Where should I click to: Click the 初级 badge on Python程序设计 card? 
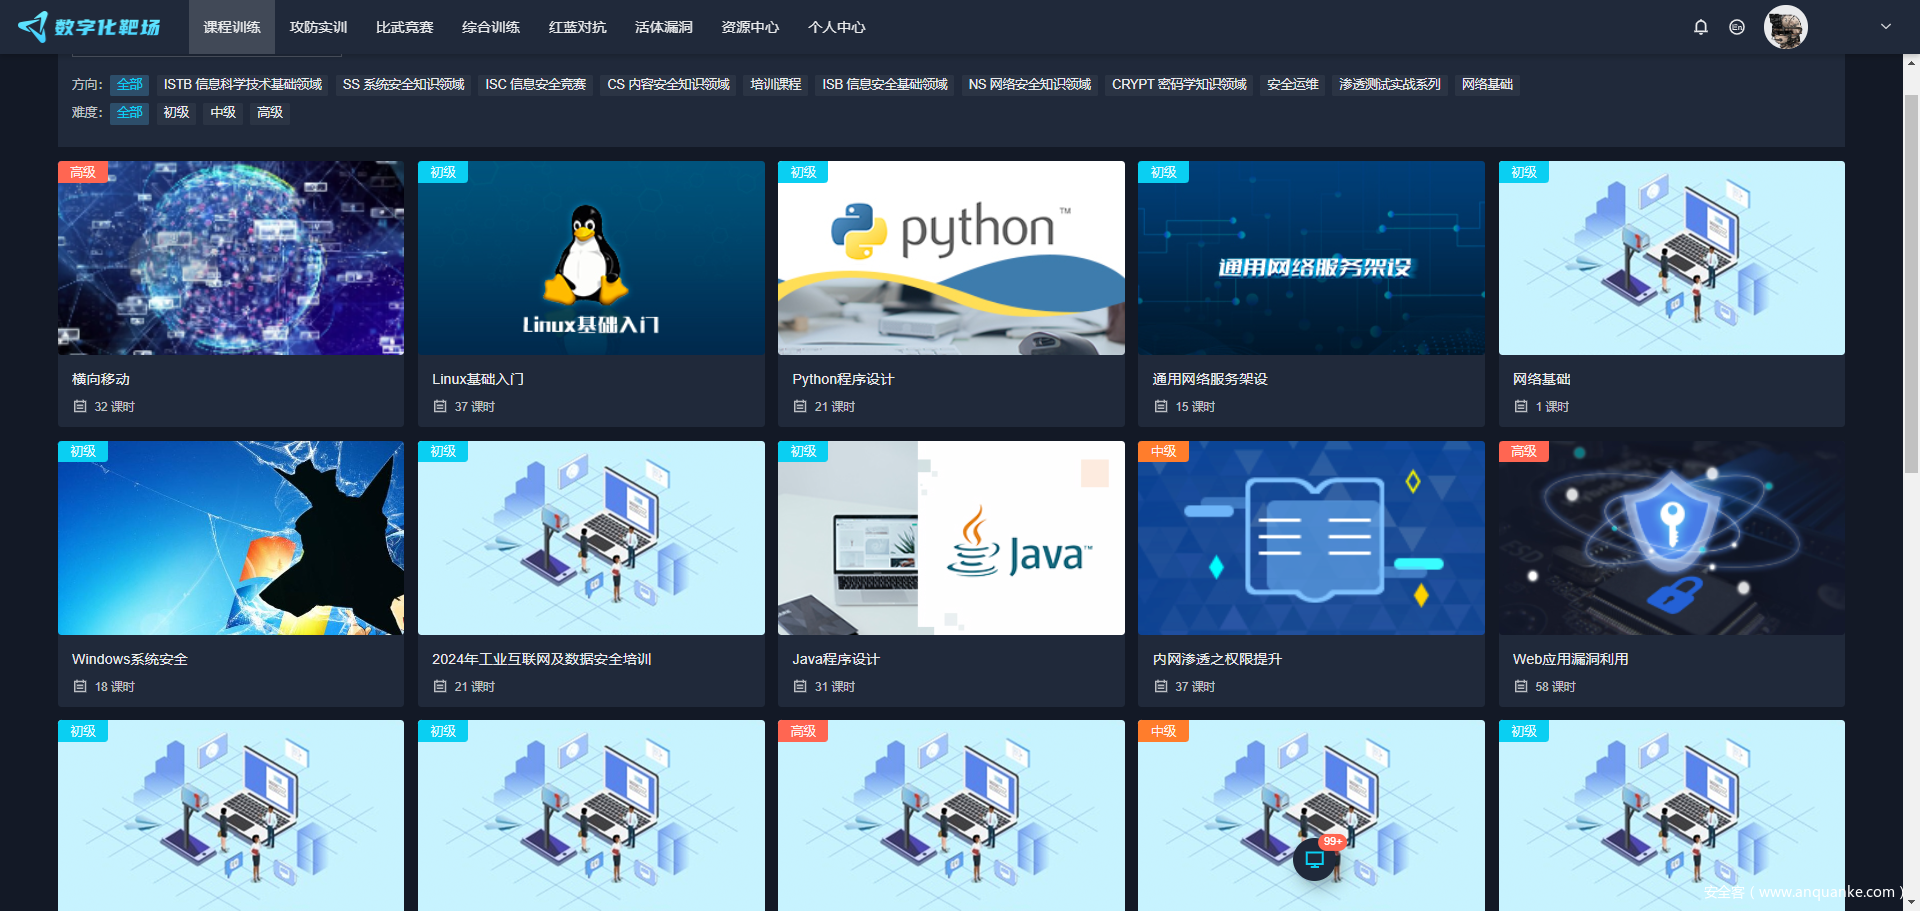(x=803, y=172)
